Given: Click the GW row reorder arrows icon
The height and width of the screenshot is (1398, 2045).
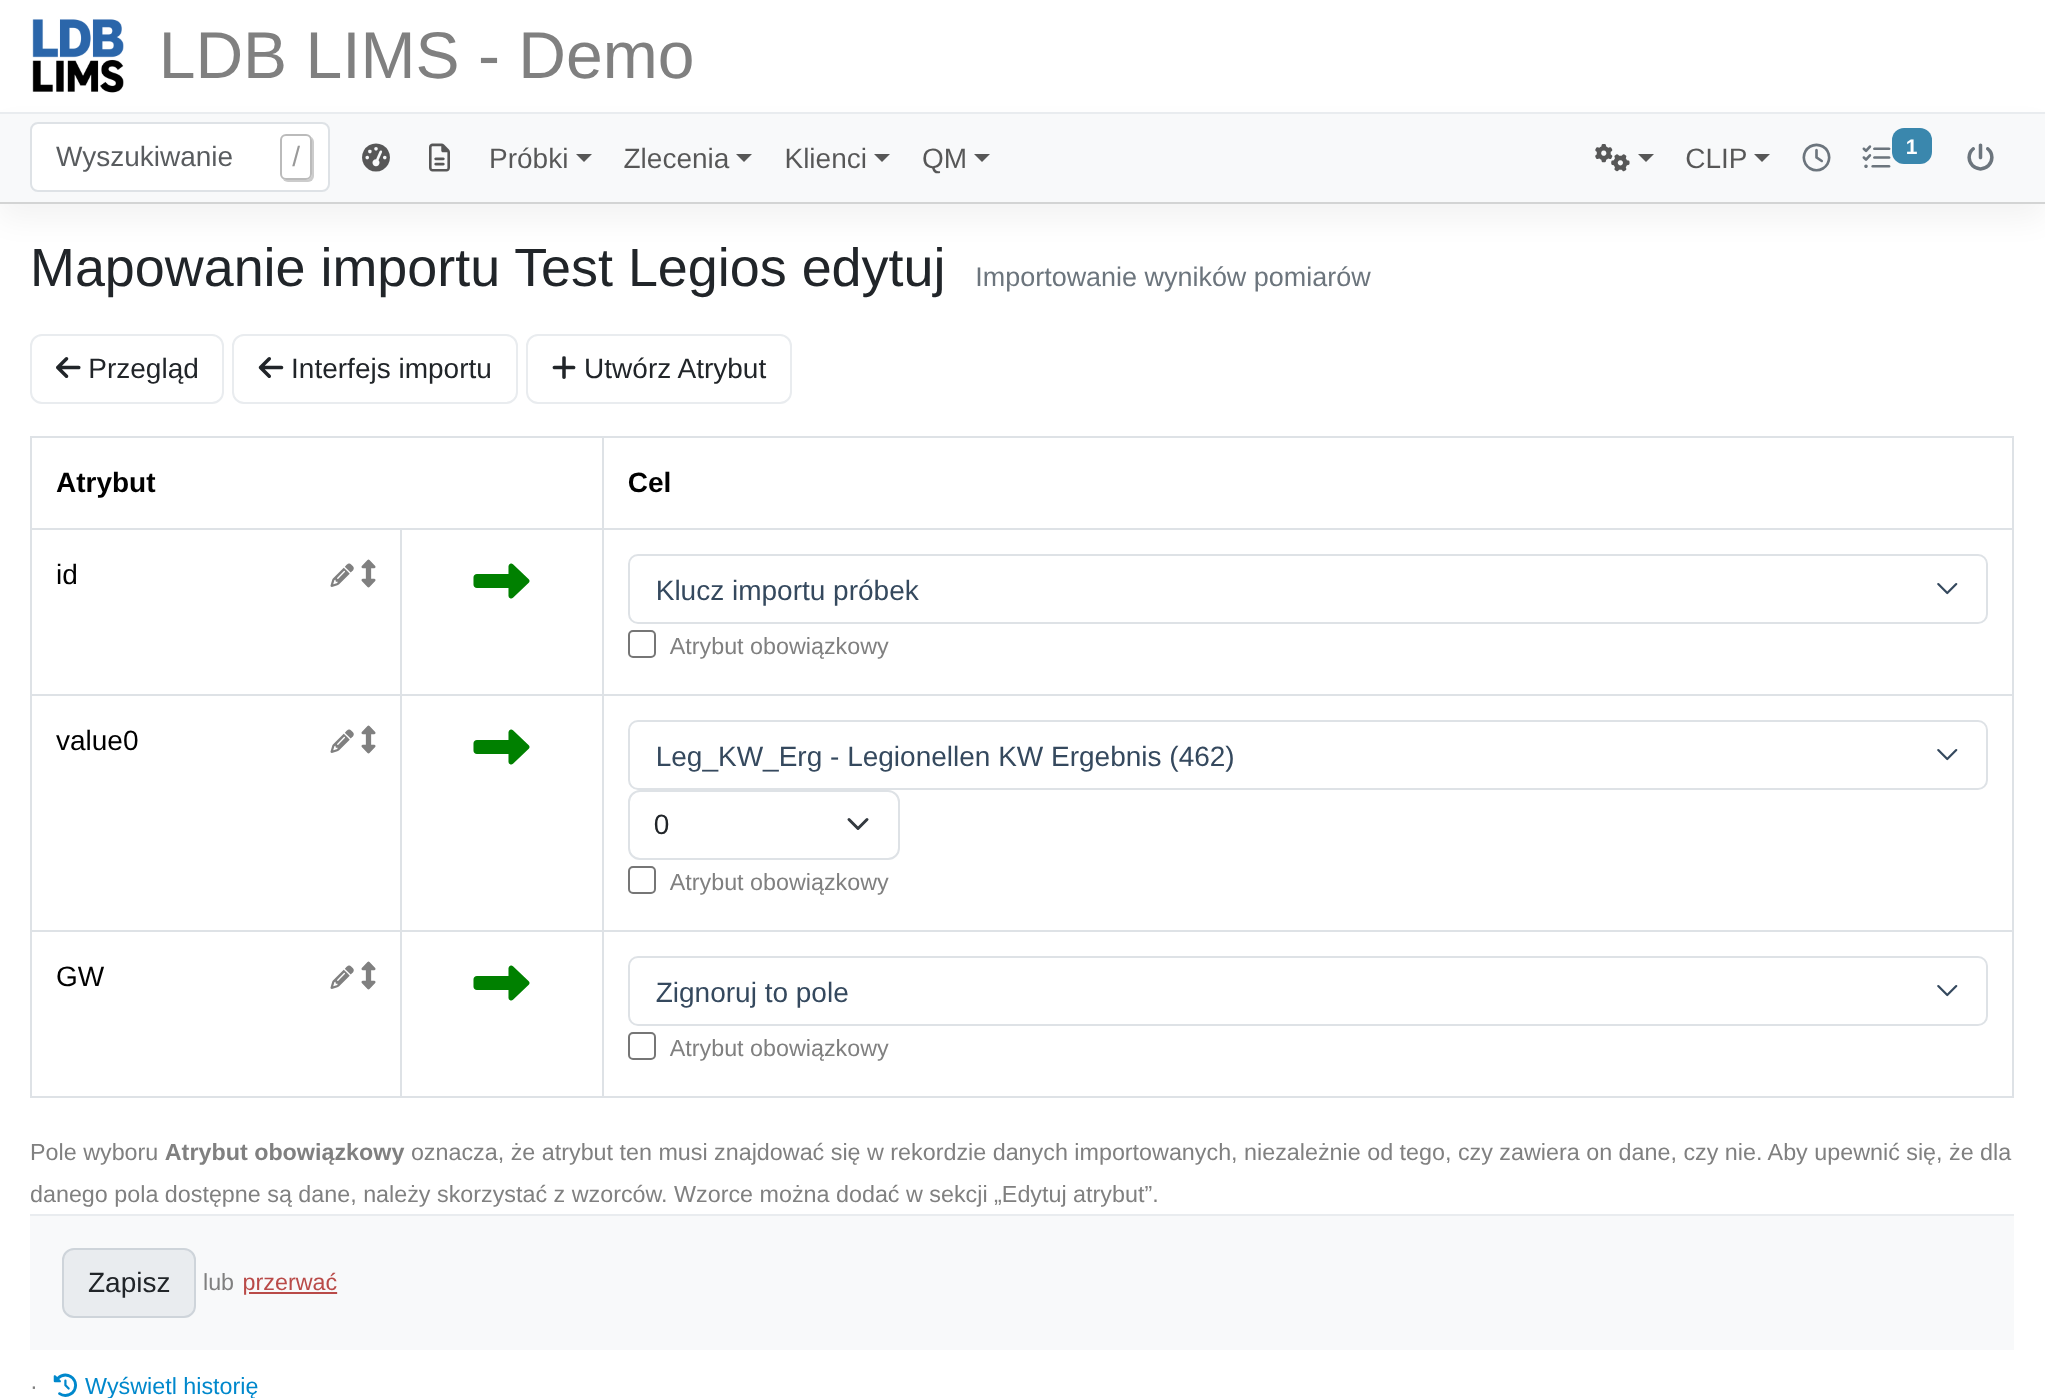Looking at the screenshot, I should 369,976.
